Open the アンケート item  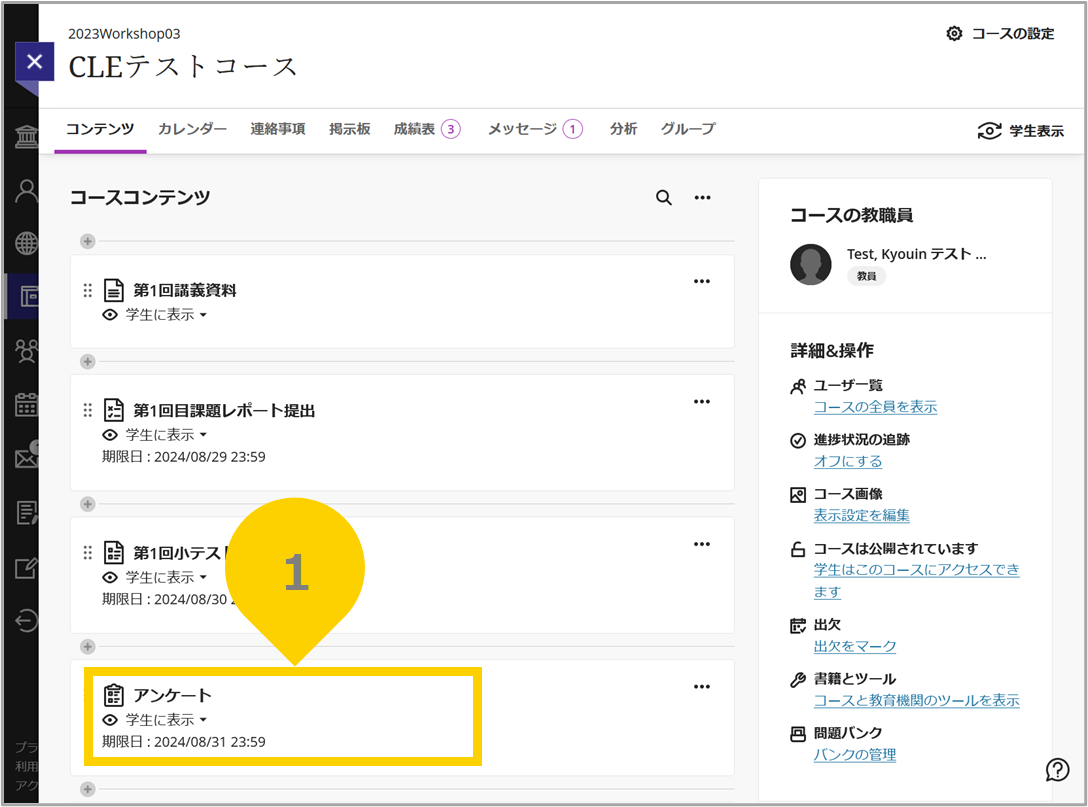172,695
